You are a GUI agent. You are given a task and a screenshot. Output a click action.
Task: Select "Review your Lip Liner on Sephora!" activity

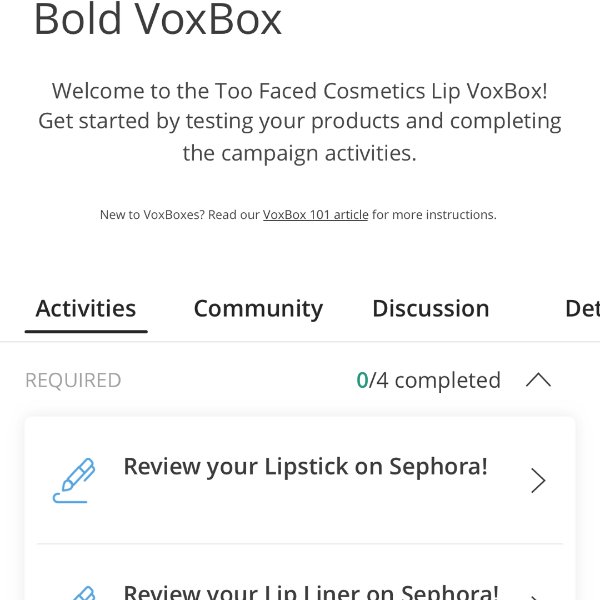point(310,591)
